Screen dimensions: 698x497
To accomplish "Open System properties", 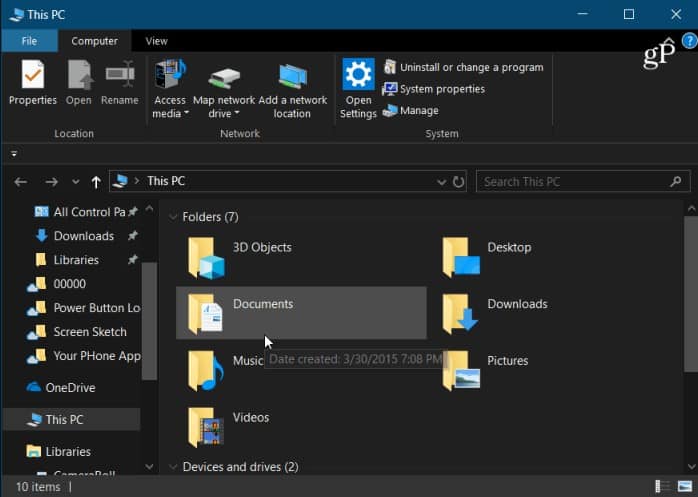I will tap(434, 89).
